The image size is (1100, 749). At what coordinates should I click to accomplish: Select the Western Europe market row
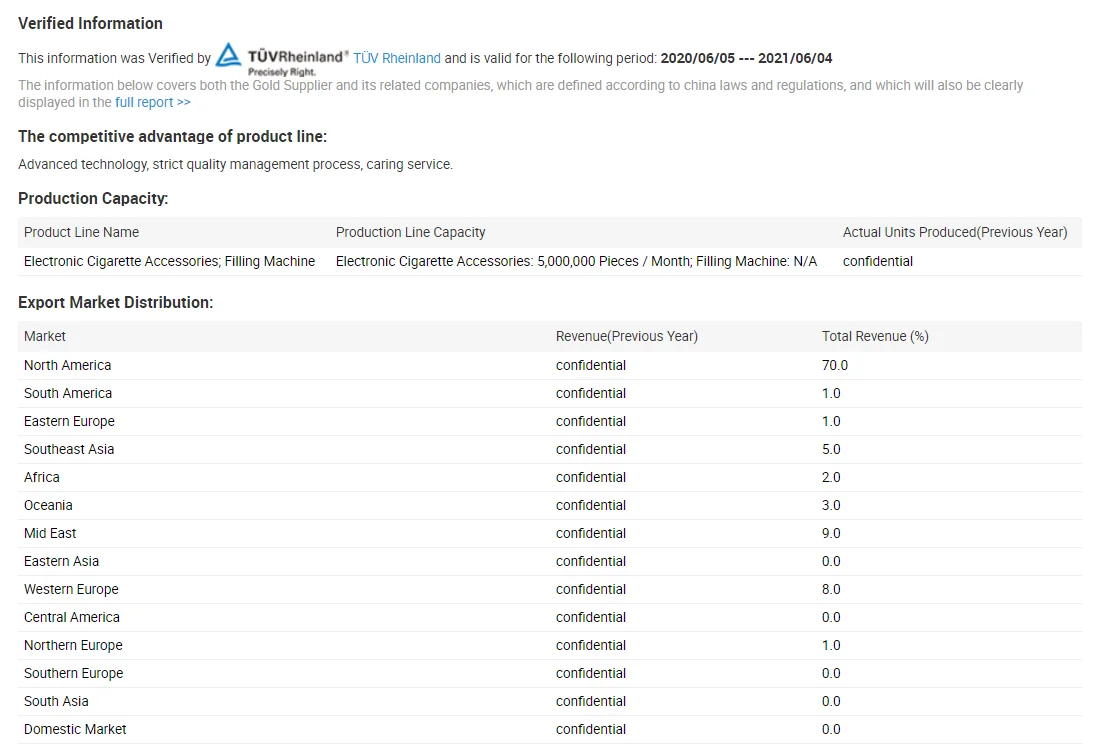[71, 589]
